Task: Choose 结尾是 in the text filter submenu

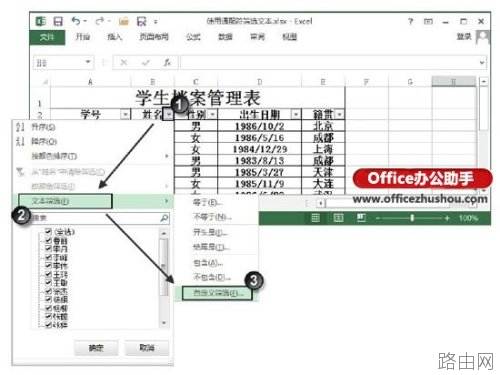Action: 217,247
